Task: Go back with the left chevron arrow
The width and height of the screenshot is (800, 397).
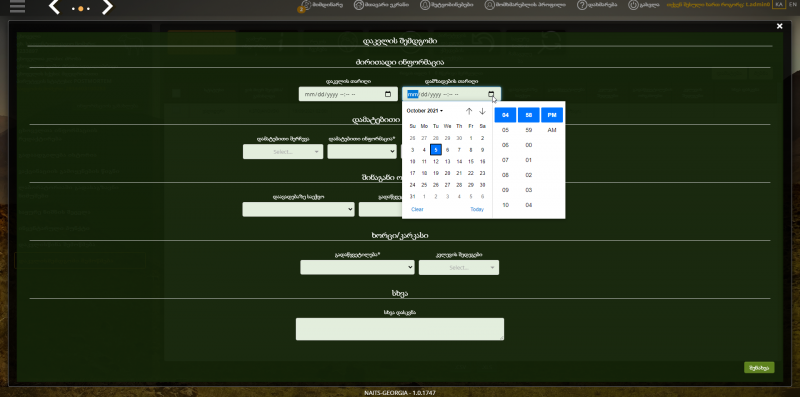Action: click(54, 7)
